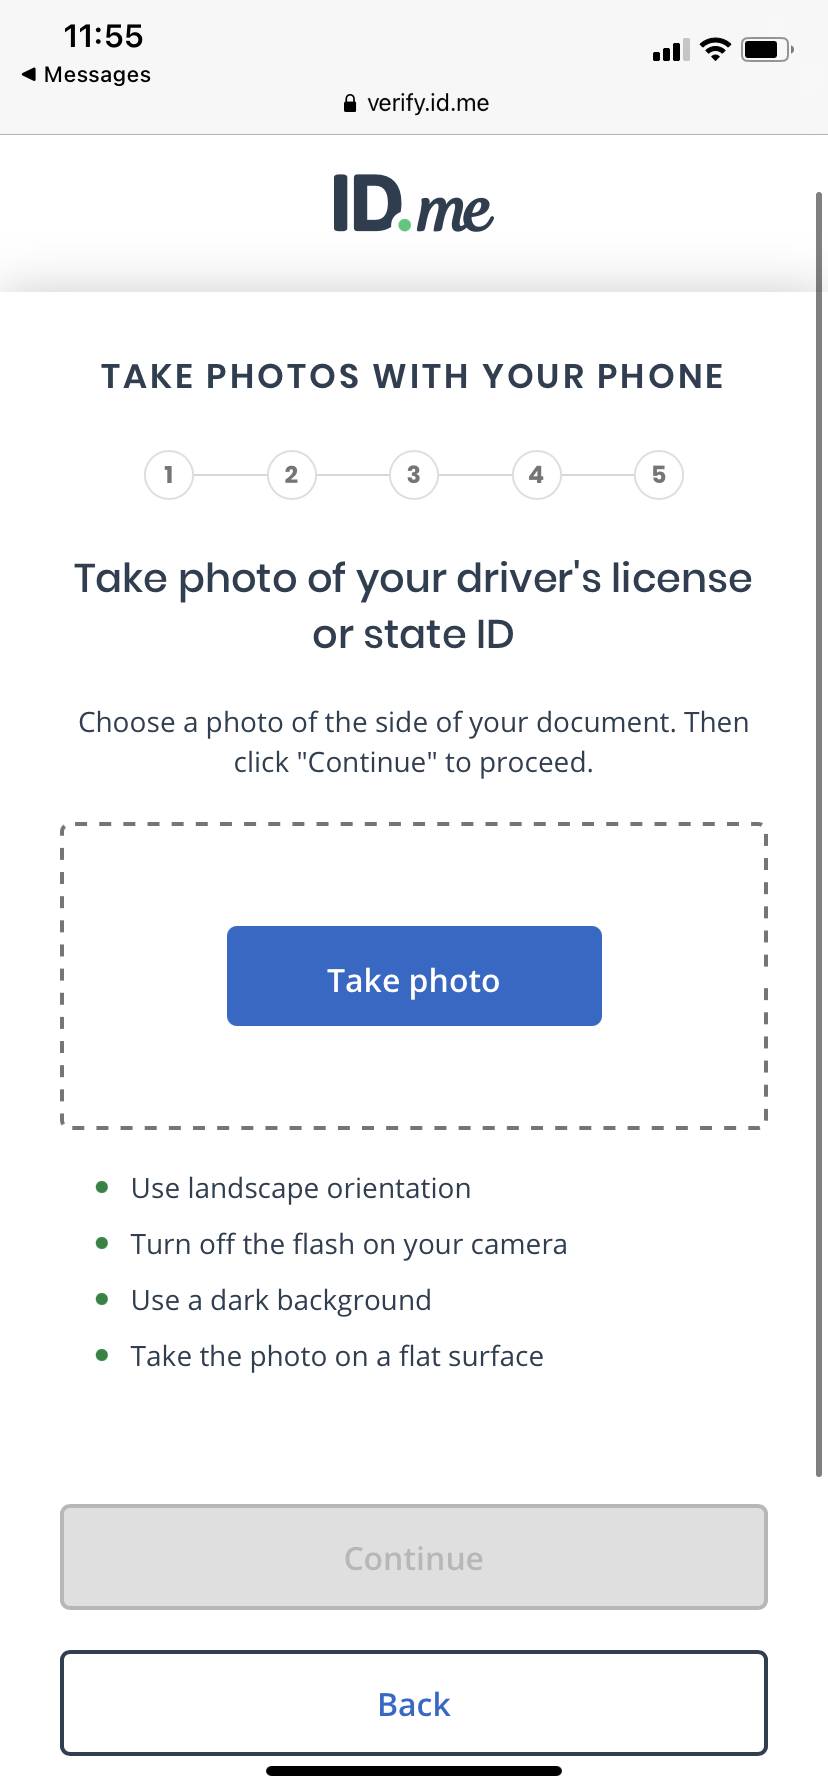828x1792 pixels.
Task: Tap the Wi-Fi status icon
Action: pyautogui.click(x=715, y=49)
